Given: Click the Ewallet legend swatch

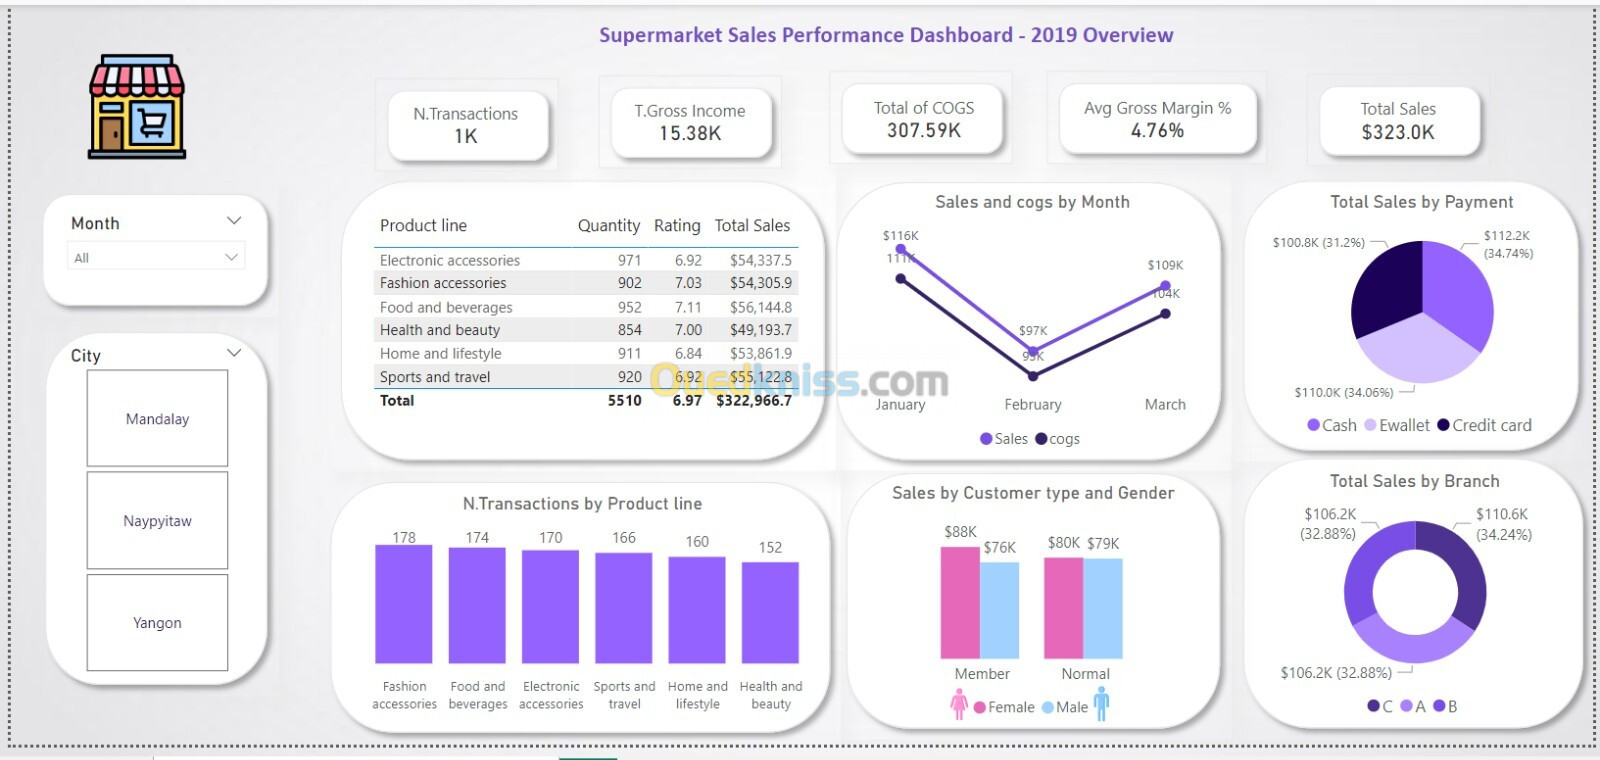Looking at the screenshot, I should pyautogui.click(x=1370, y=425).
